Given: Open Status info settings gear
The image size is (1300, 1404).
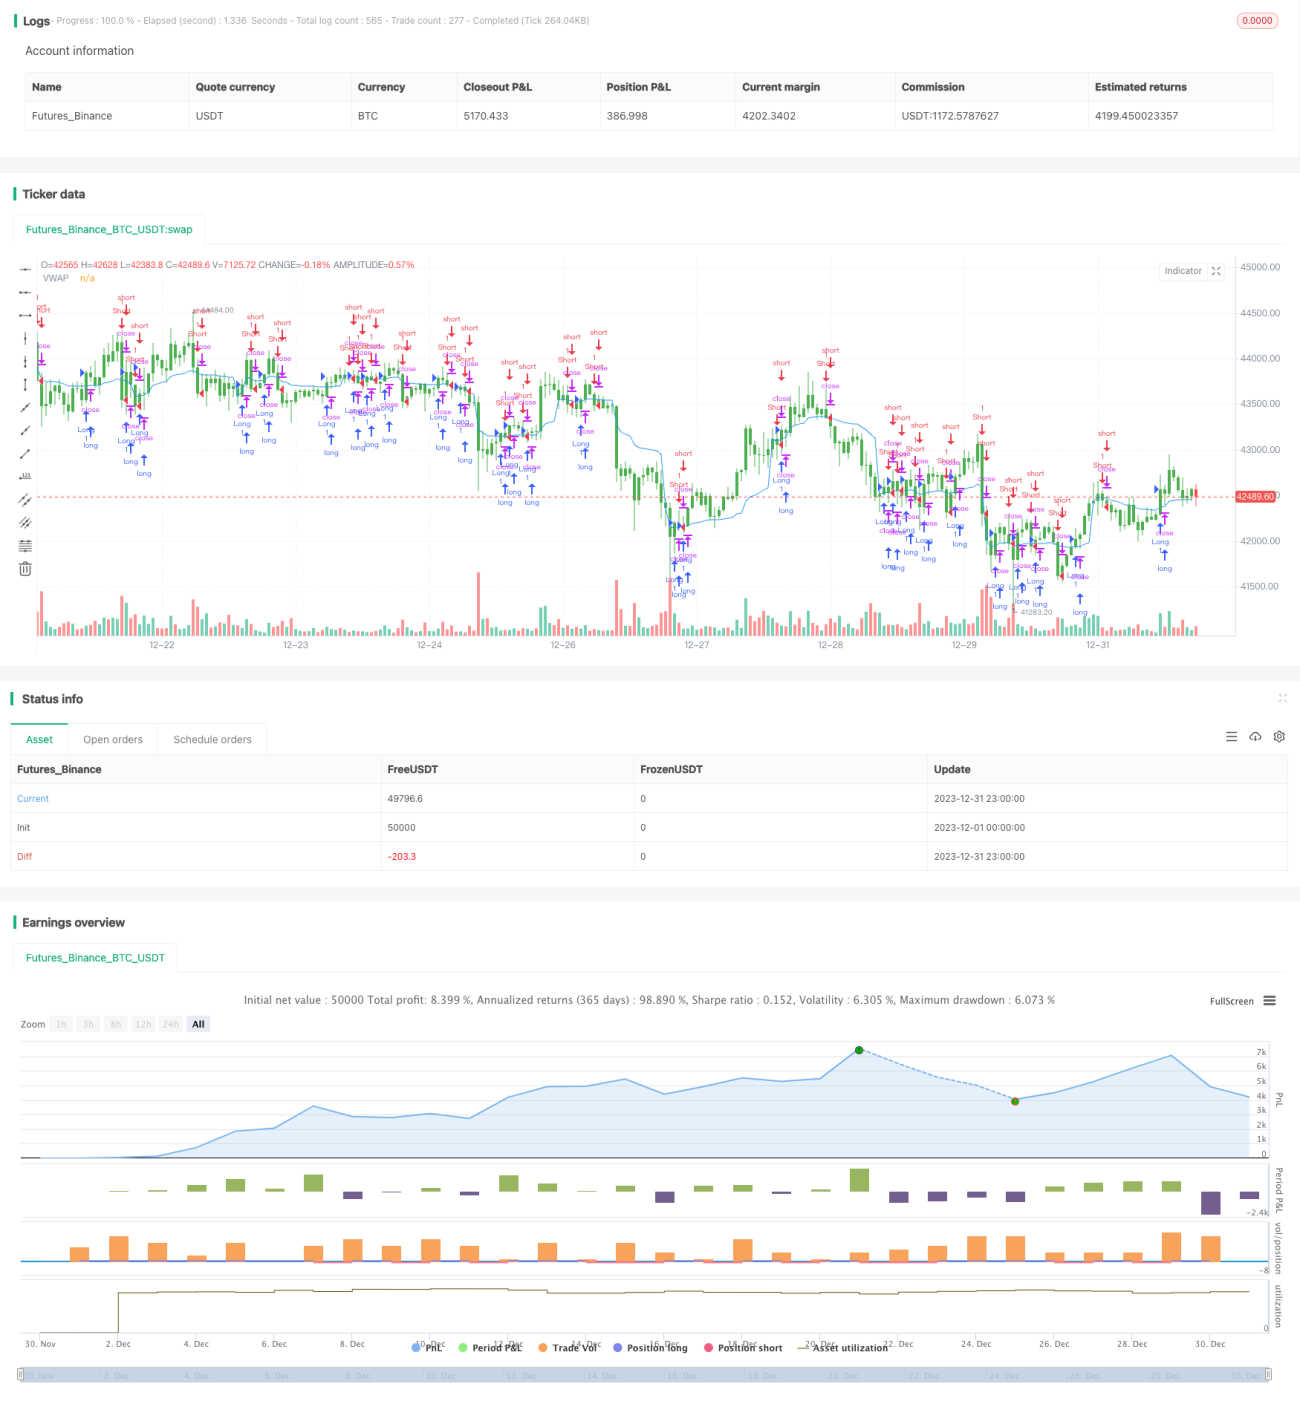Looking at the screenshot, I should (1279, 737).
